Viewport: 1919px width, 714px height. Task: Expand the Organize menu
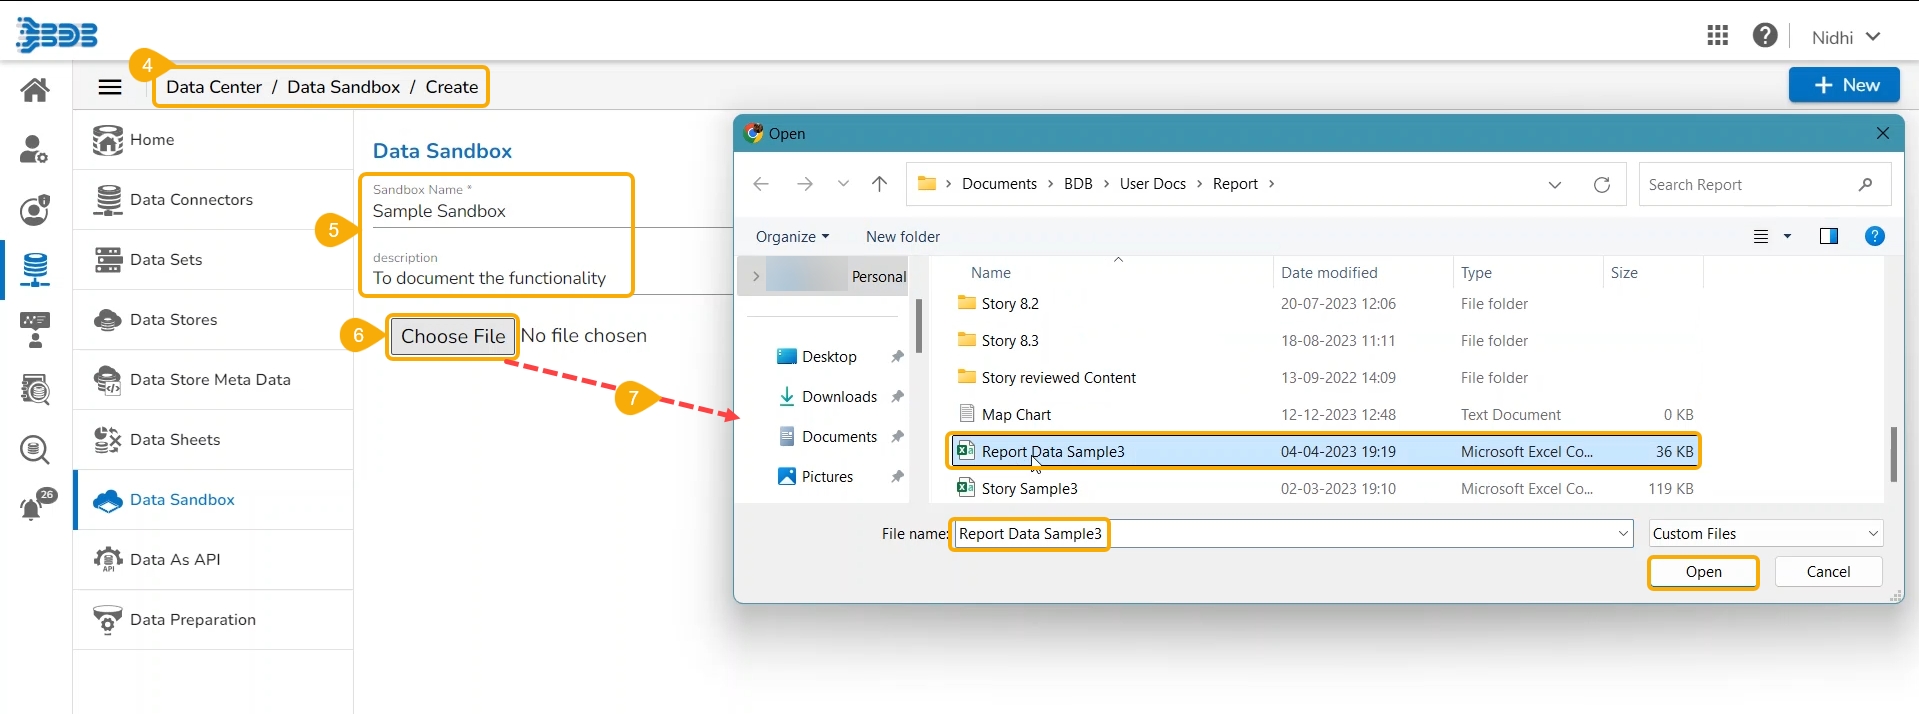click(x=792, y=237)
